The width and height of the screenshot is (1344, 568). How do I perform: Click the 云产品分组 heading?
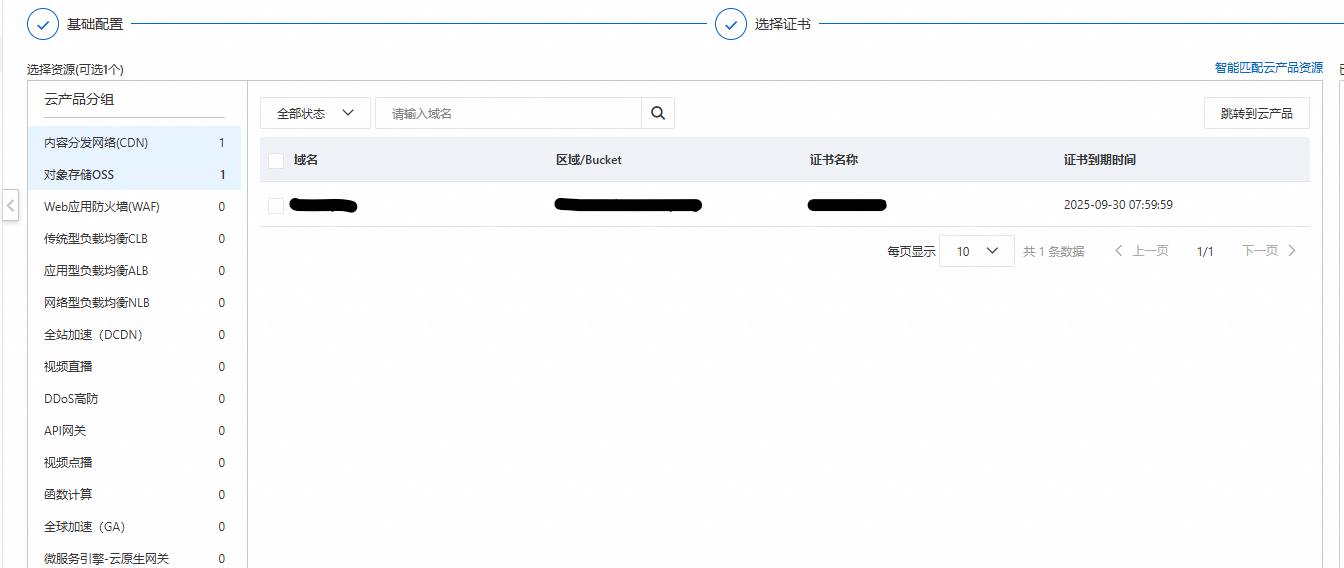coord(79,99)
